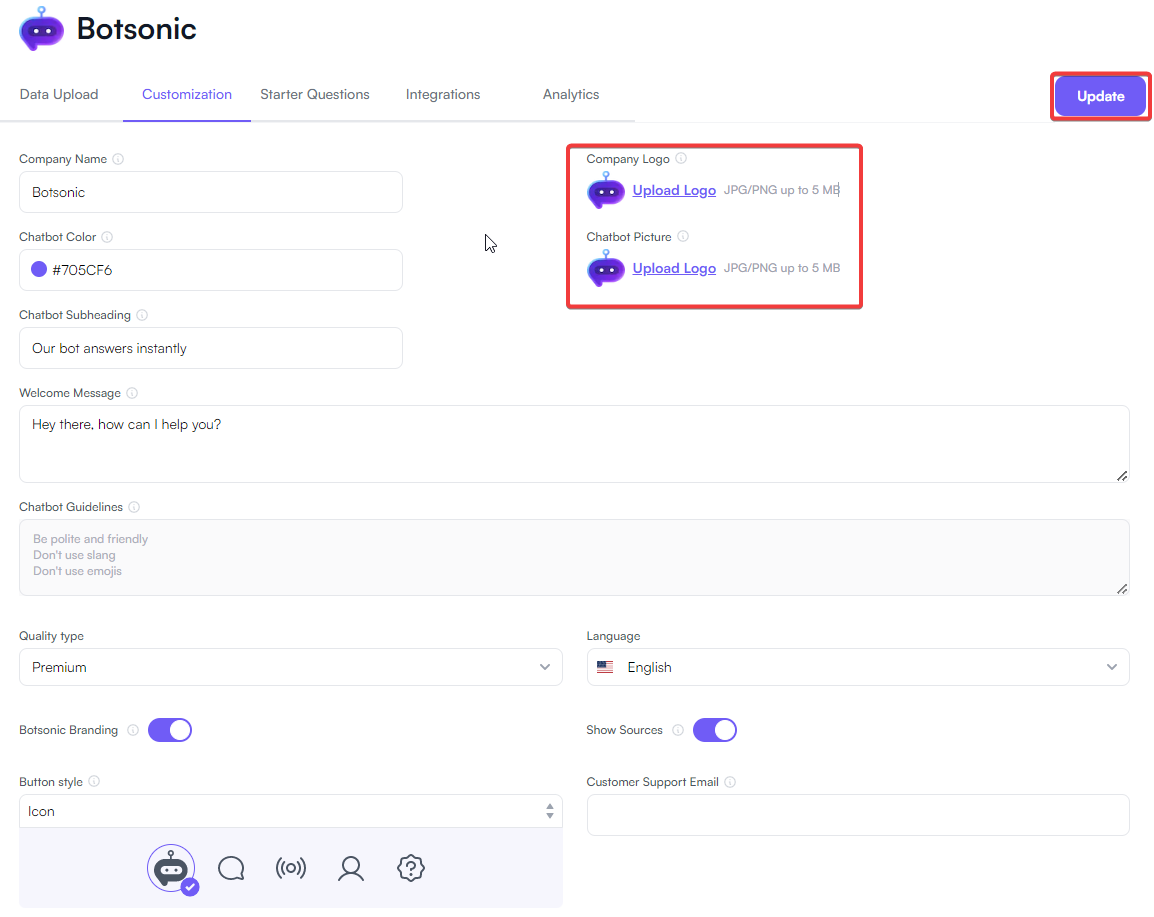Click the Customer Support Email input field
This screenshot has width=1154, height=917.
pos(857,815)
